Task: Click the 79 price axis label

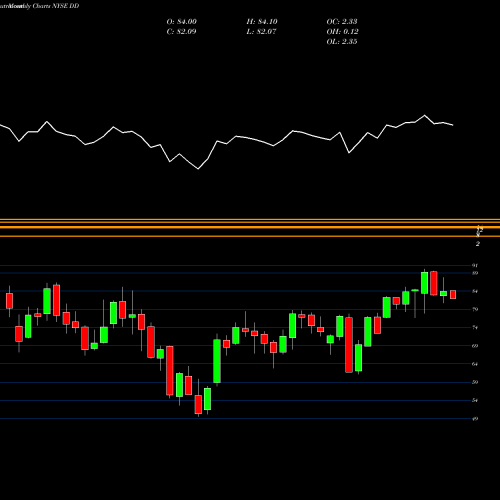Action: pos(475,309)
